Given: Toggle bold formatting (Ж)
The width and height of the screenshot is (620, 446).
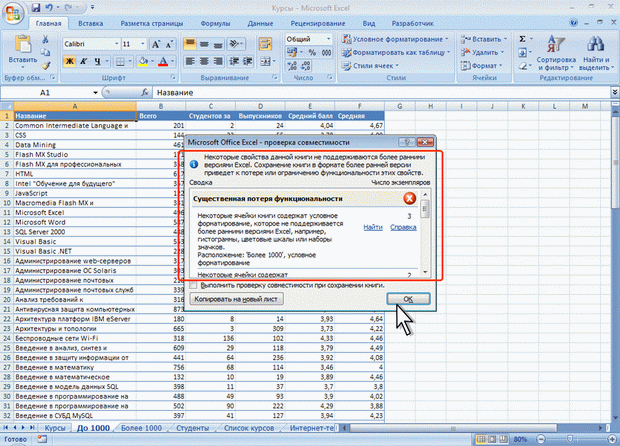Looking at the screenshot, I should (69, 61).
